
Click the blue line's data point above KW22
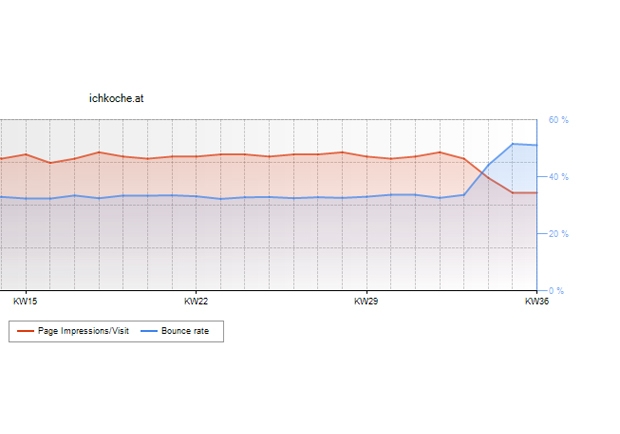coord(196,196)
